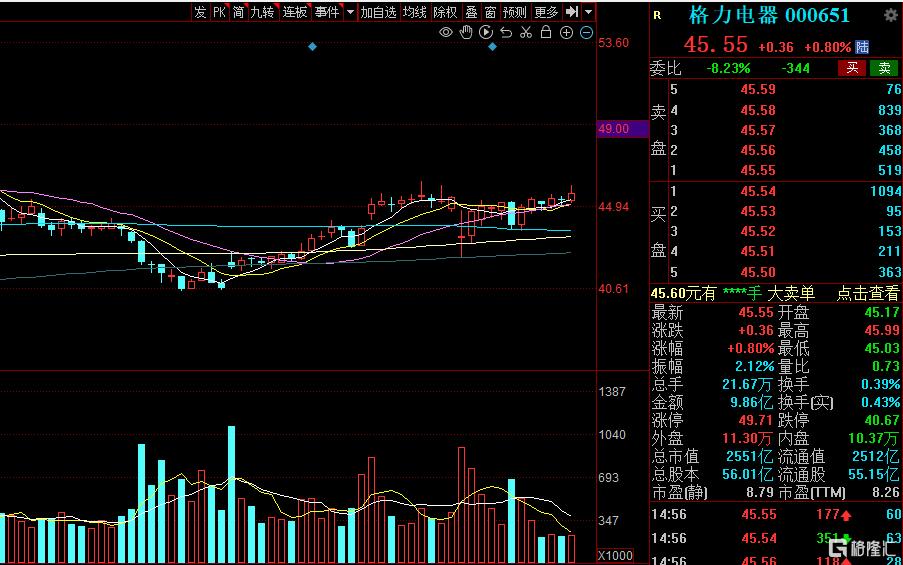The height and width of the screenshot is (565, 903).
Task: Toggle the chart lock icon
Action: (x=546, y=32)
